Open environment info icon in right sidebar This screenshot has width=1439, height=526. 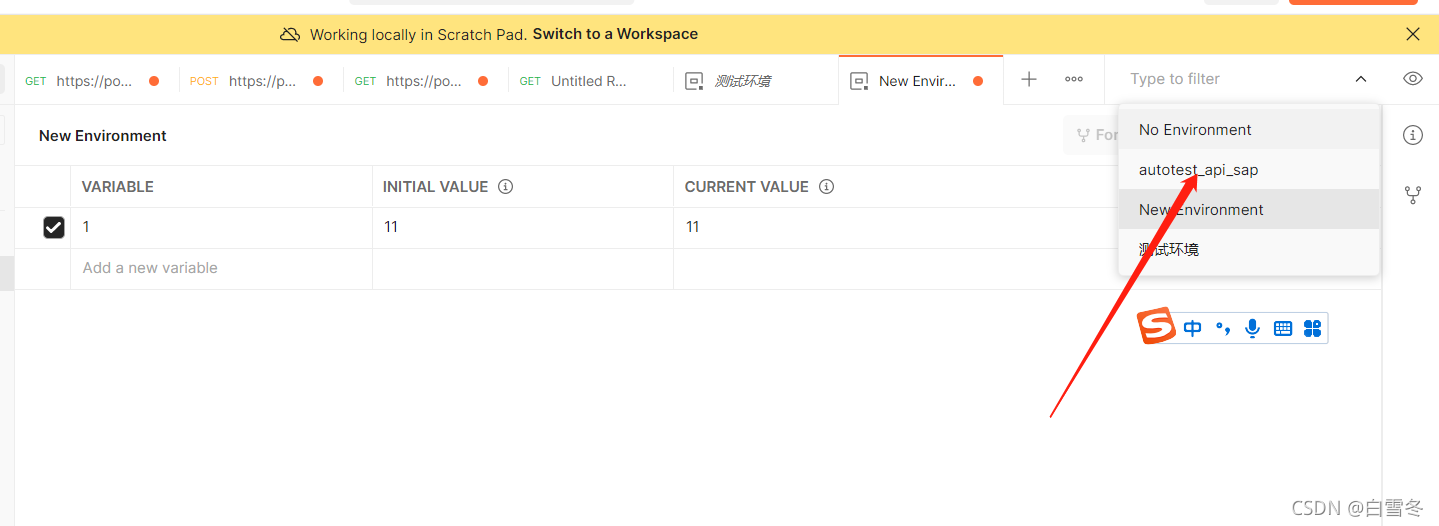1412,135
